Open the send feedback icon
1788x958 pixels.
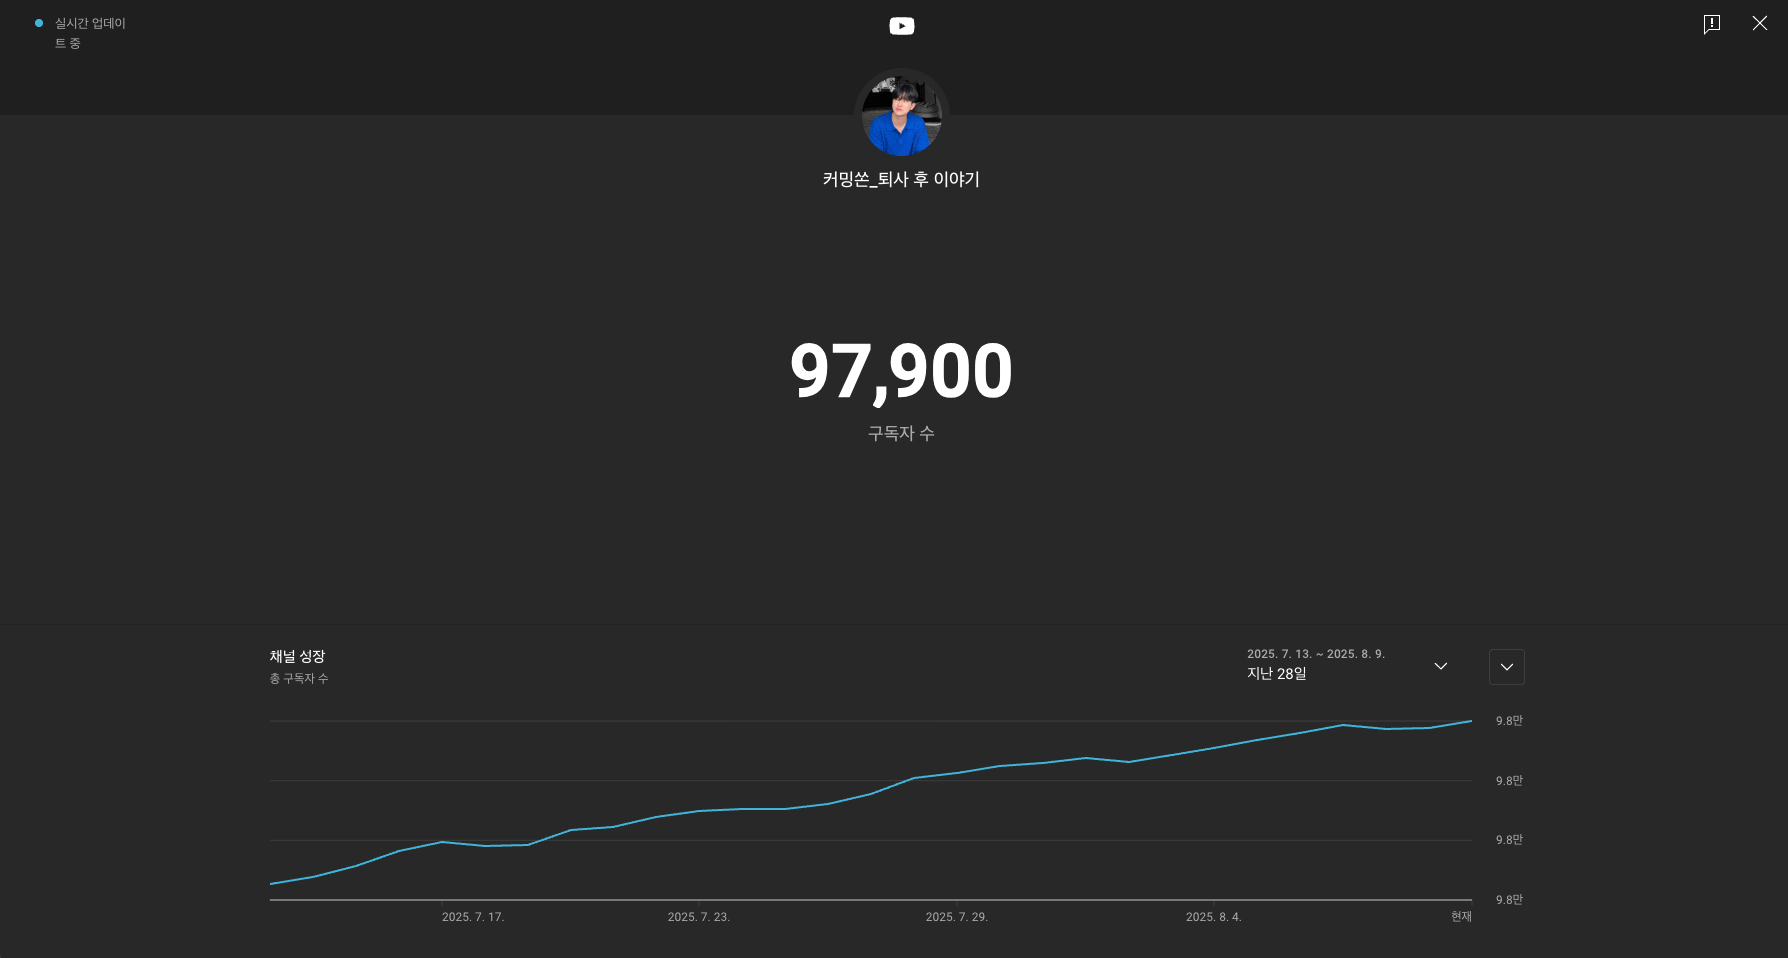point(1712,24)
